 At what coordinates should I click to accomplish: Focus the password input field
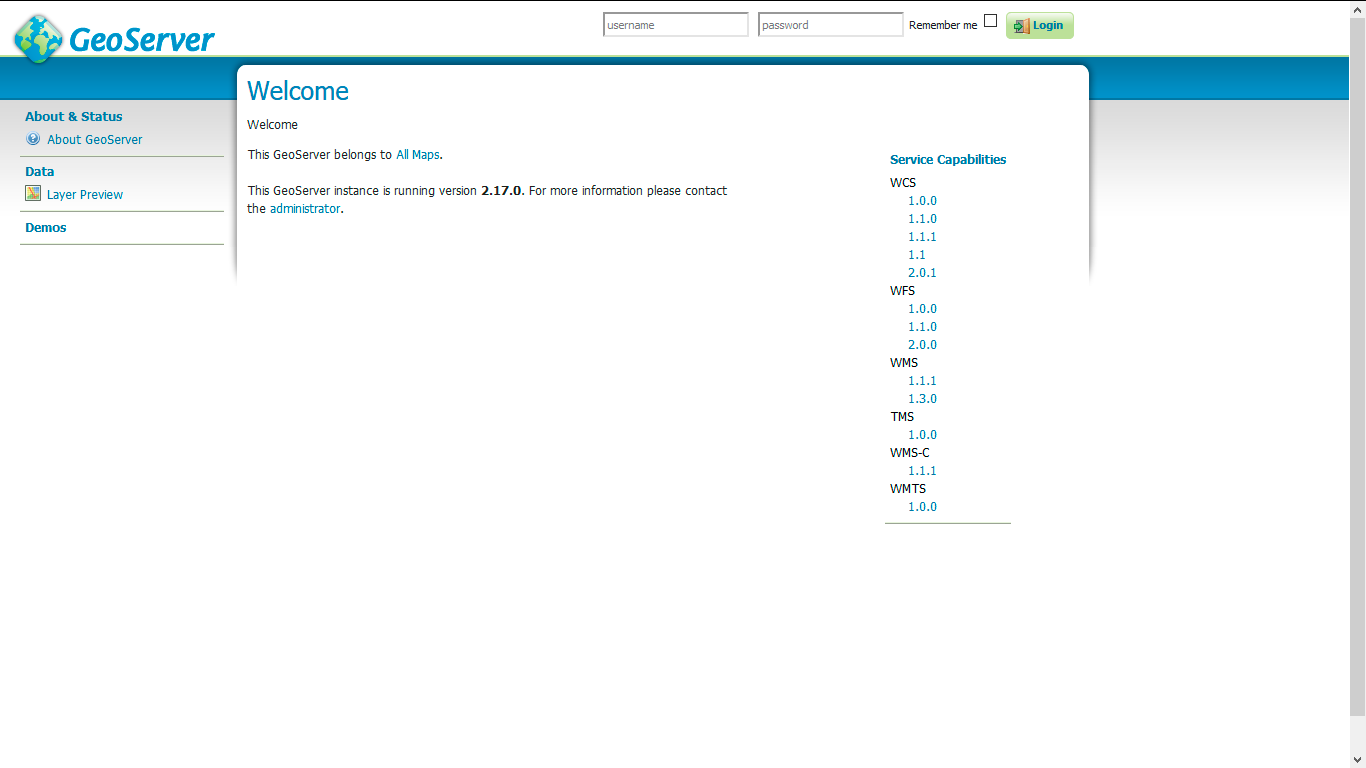(830, 25)
